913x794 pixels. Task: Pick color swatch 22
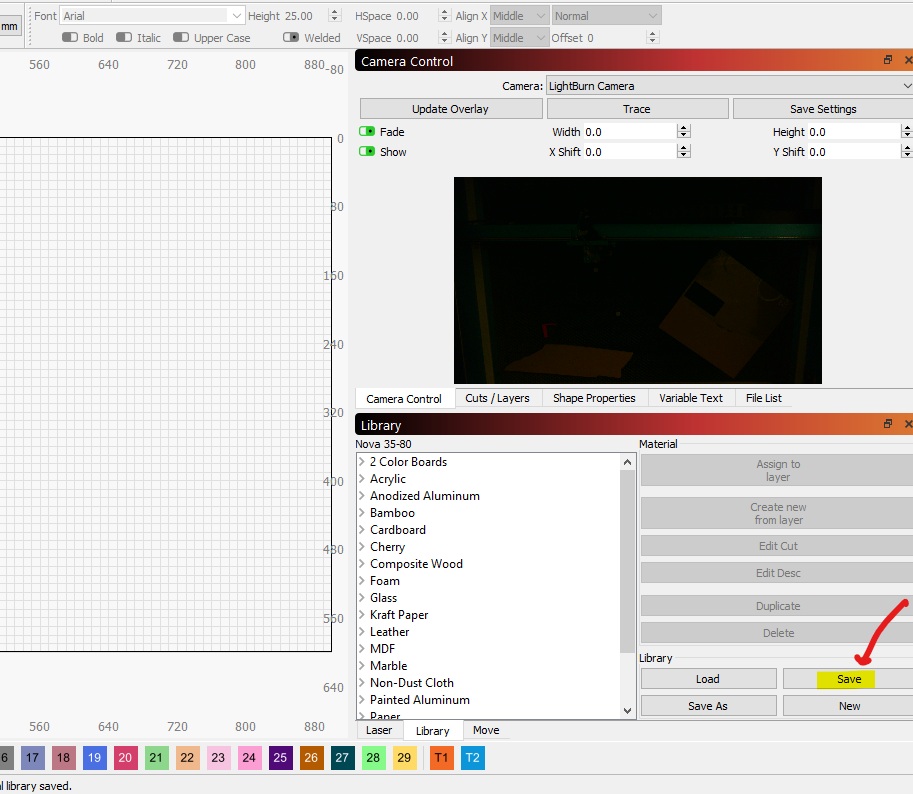(187, 758)
